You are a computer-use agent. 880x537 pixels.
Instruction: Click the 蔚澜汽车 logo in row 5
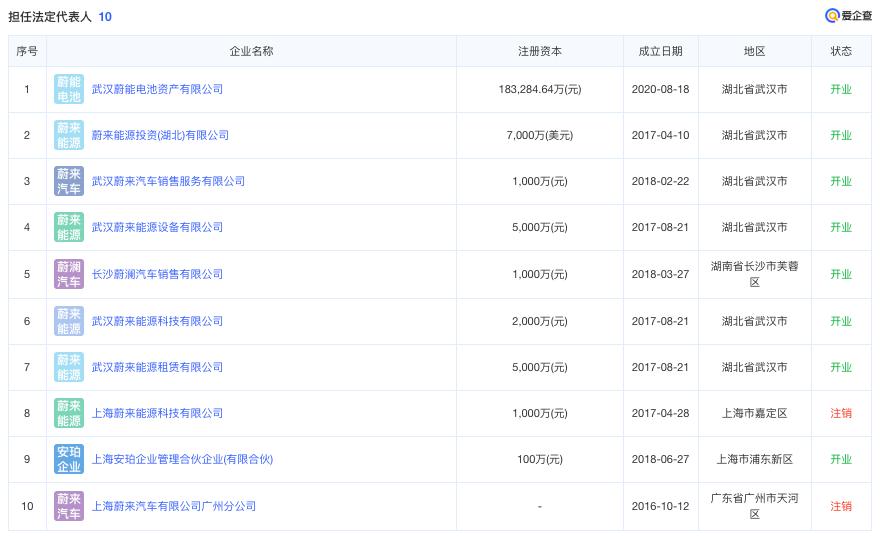(69, 274)
